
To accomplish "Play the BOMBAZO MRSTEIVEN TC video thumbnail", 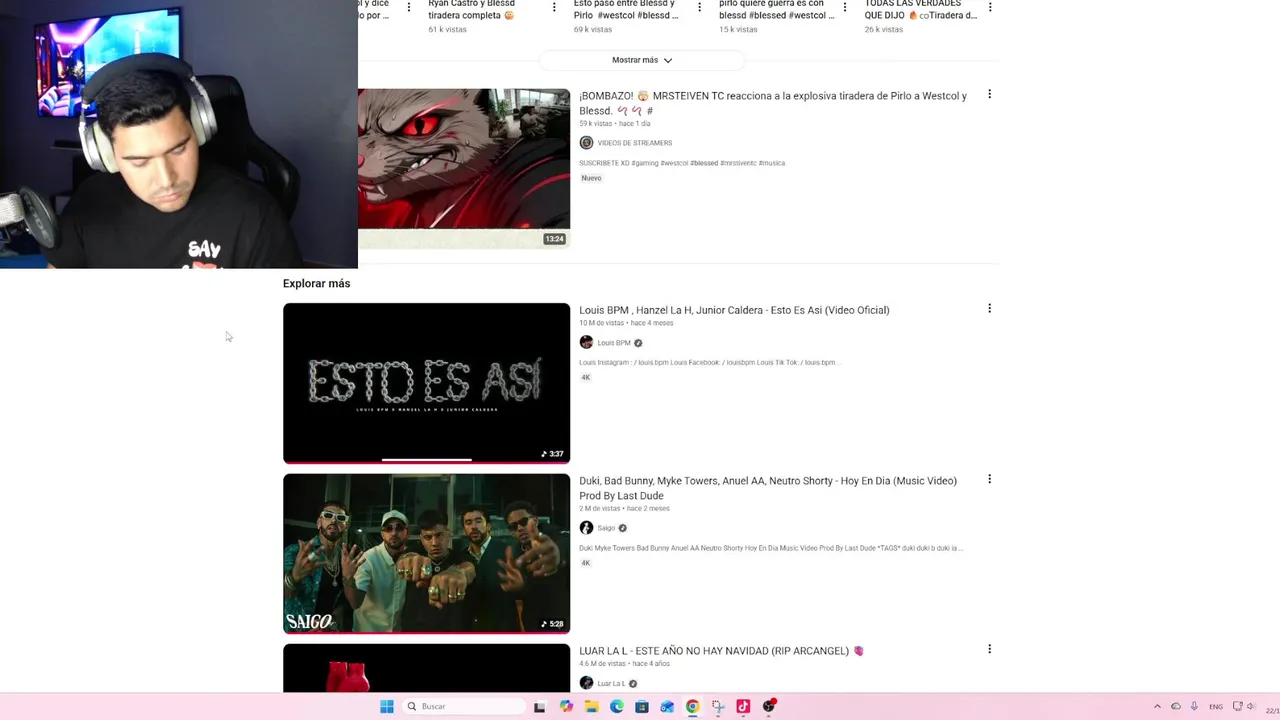I will (464, 169).
